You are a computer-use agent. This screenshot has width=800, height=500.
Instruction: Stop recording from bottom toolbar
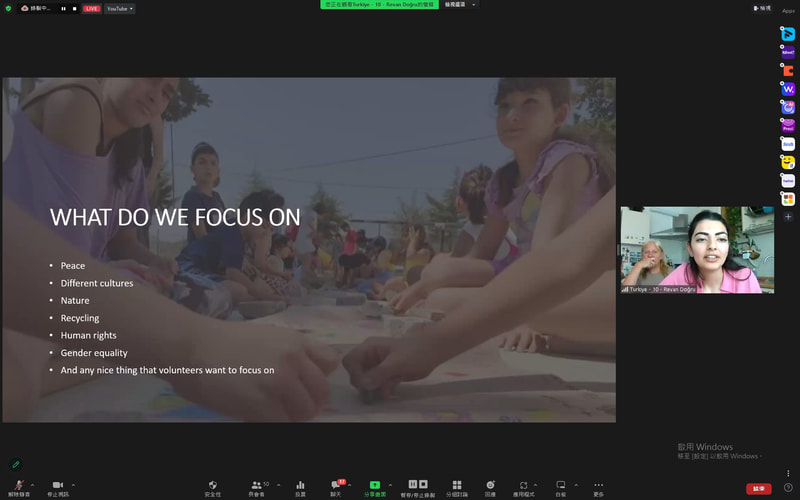click(x=423, y=484)
